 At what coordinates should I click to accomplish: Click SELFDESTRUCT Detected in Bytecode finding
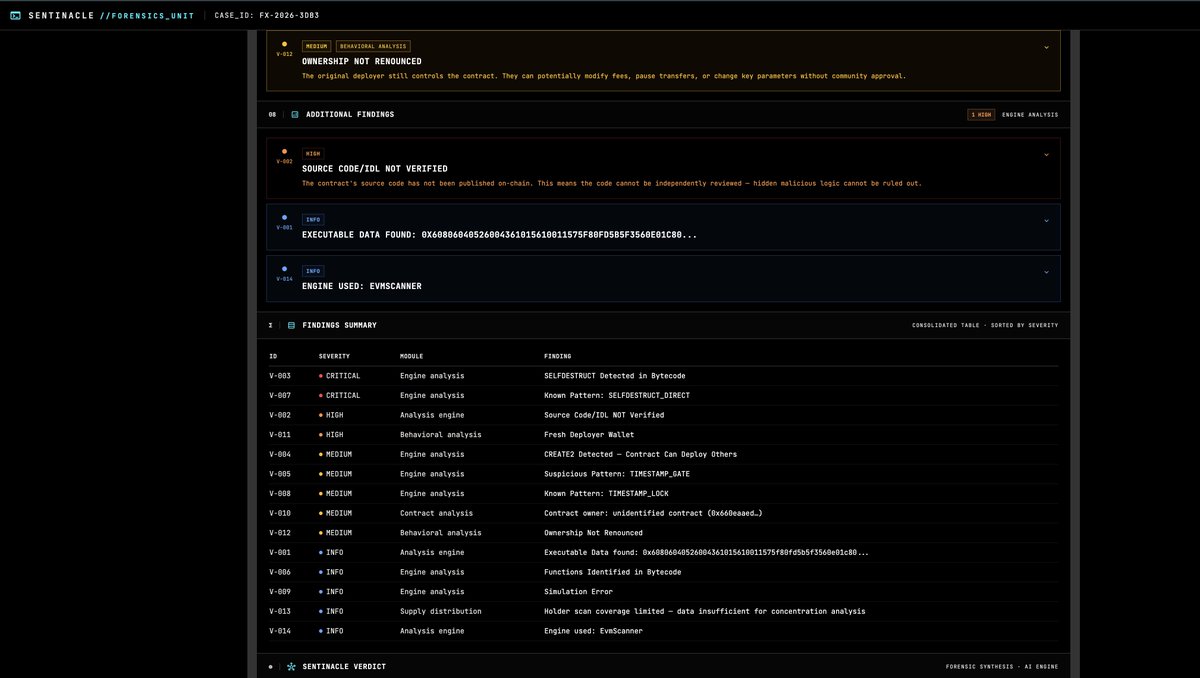point(614,376)
